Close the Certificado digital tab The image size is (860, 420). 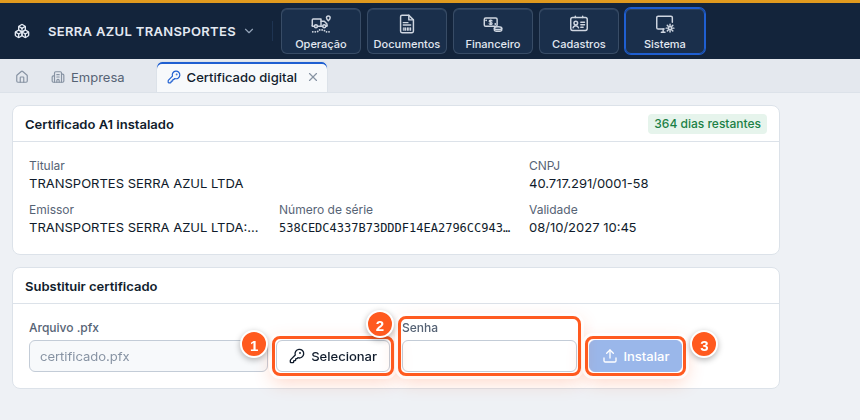tap(313, 77)
